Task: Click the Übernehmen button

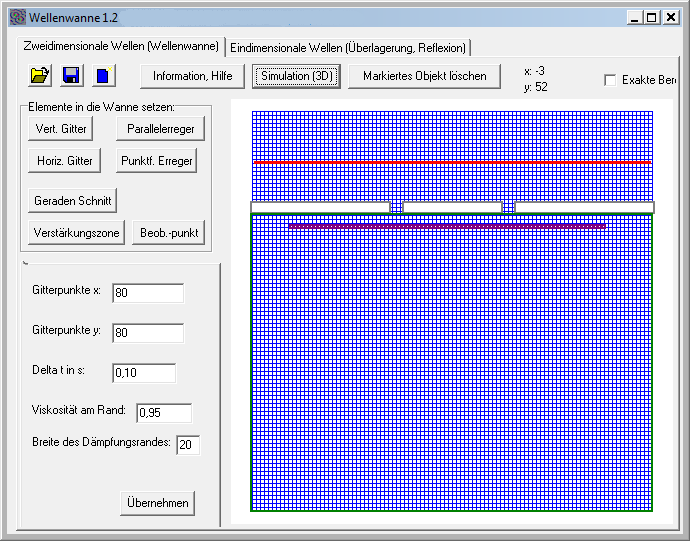Action: click(x=158, y=502)
